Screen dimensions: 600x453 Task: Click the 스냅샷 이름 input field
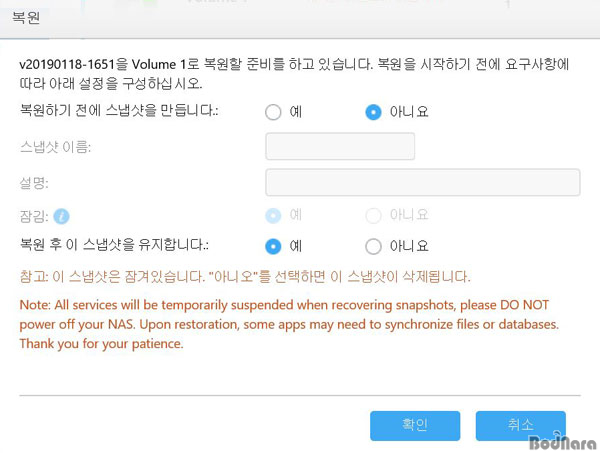click(x=340, y=146)
